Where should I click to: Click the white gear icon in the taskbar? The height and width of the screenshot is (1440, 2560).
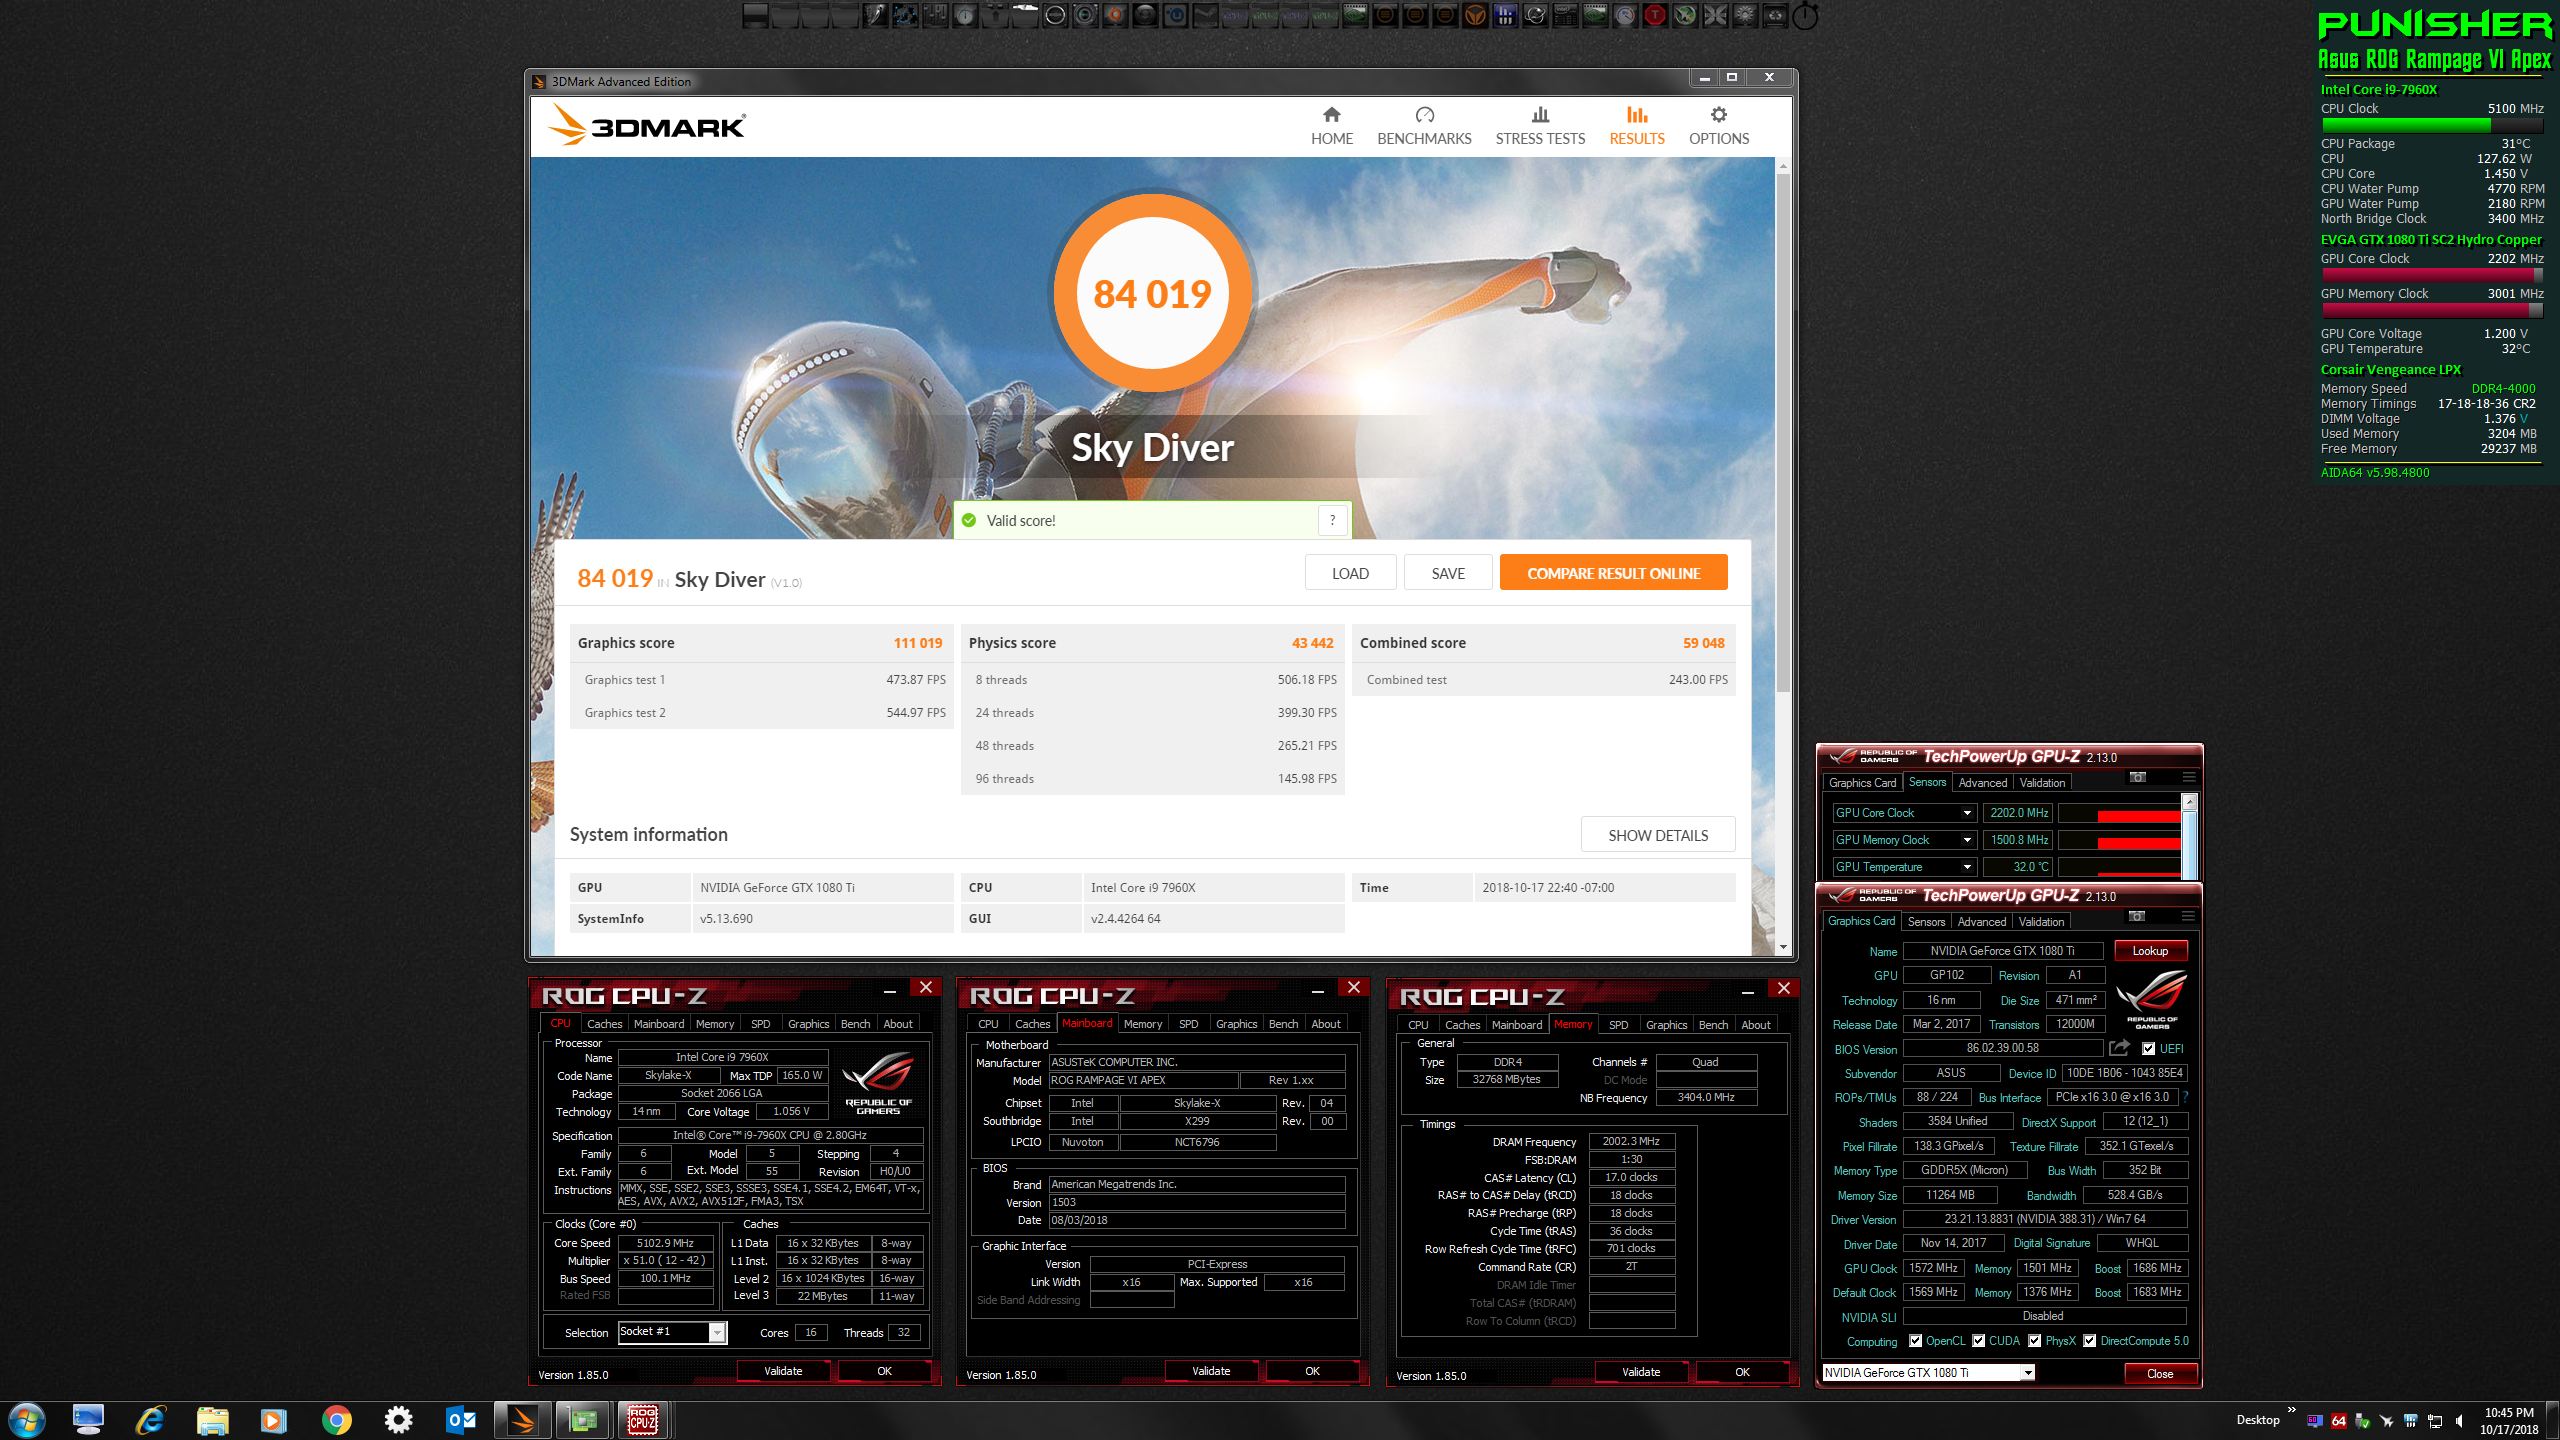pos(398,1420)
